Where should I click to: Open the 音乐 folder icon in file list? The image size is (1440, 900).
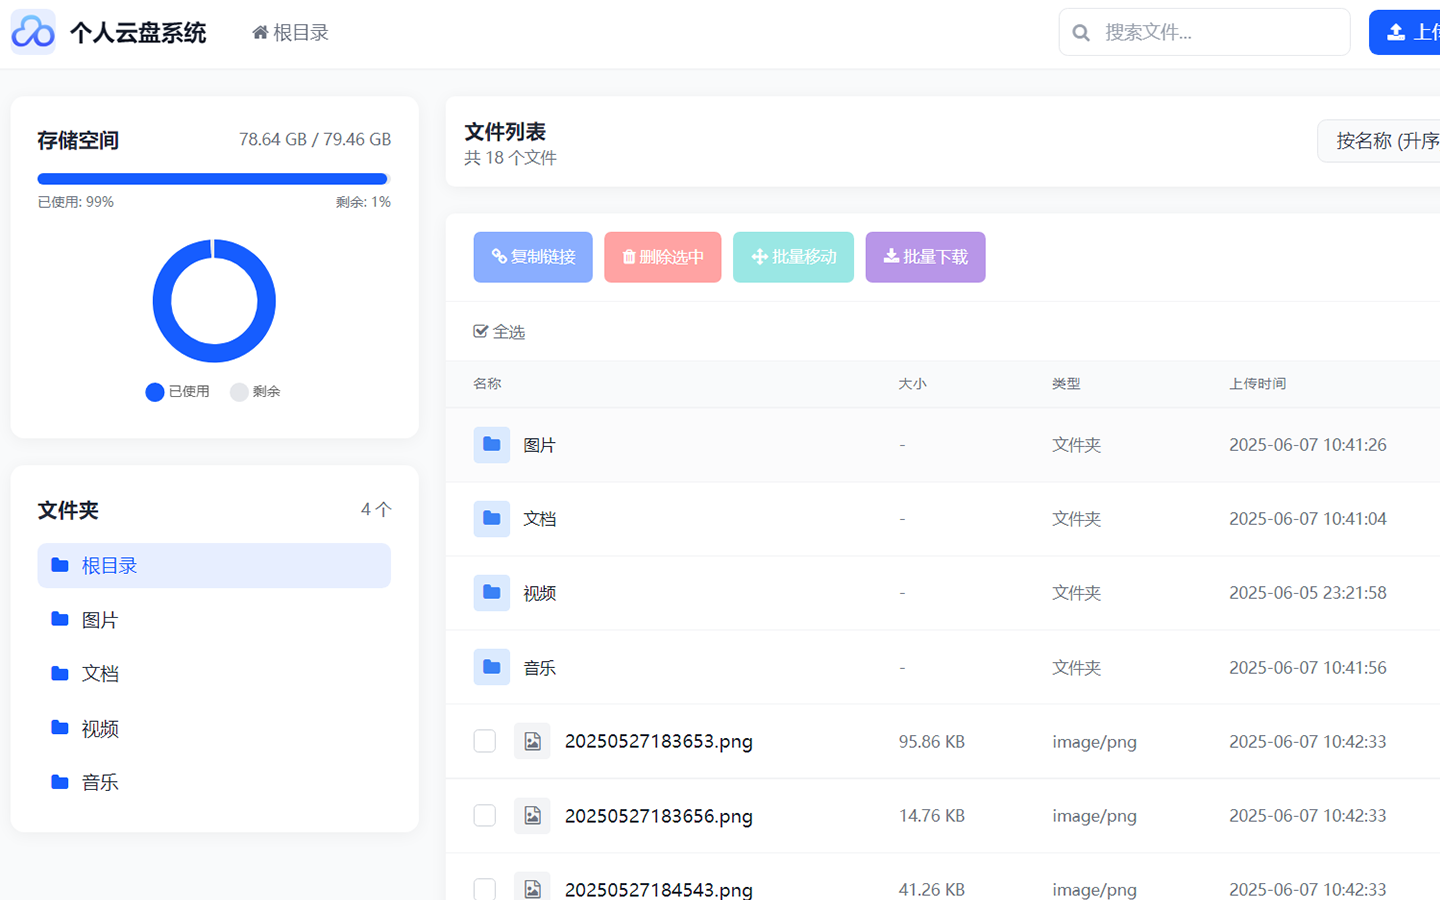(491, 667)
